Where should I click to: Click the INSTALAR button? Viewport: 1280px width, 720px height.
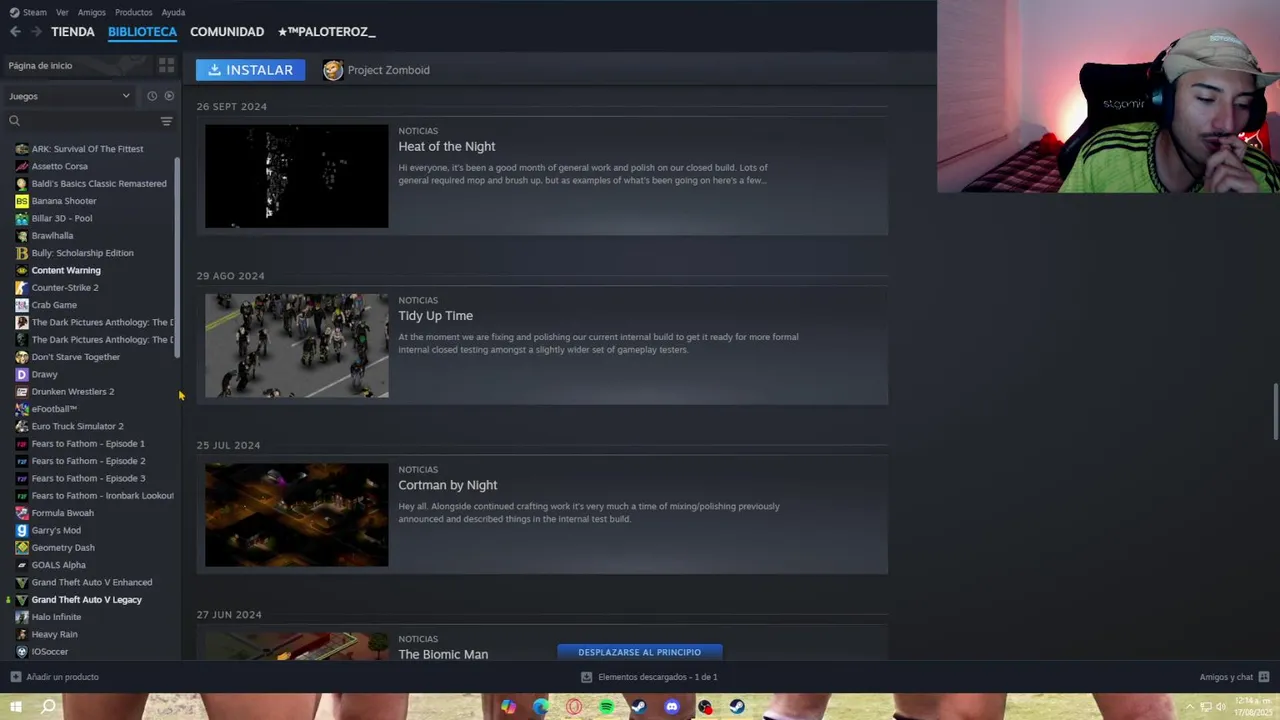(250, 70)
